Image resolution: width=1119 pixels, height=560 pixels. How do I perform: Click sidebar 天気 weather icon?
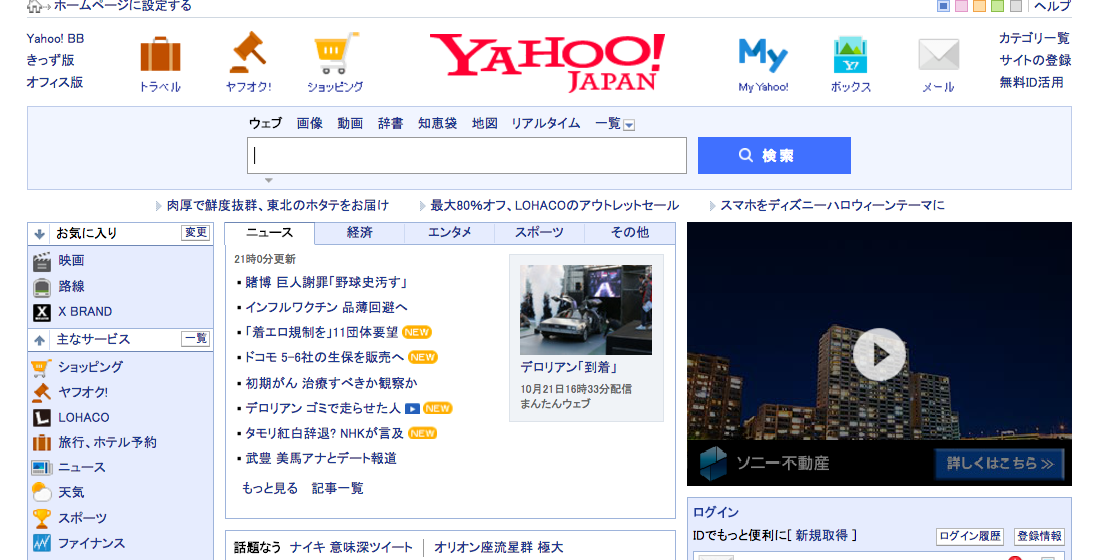click(x=42, y=492)
